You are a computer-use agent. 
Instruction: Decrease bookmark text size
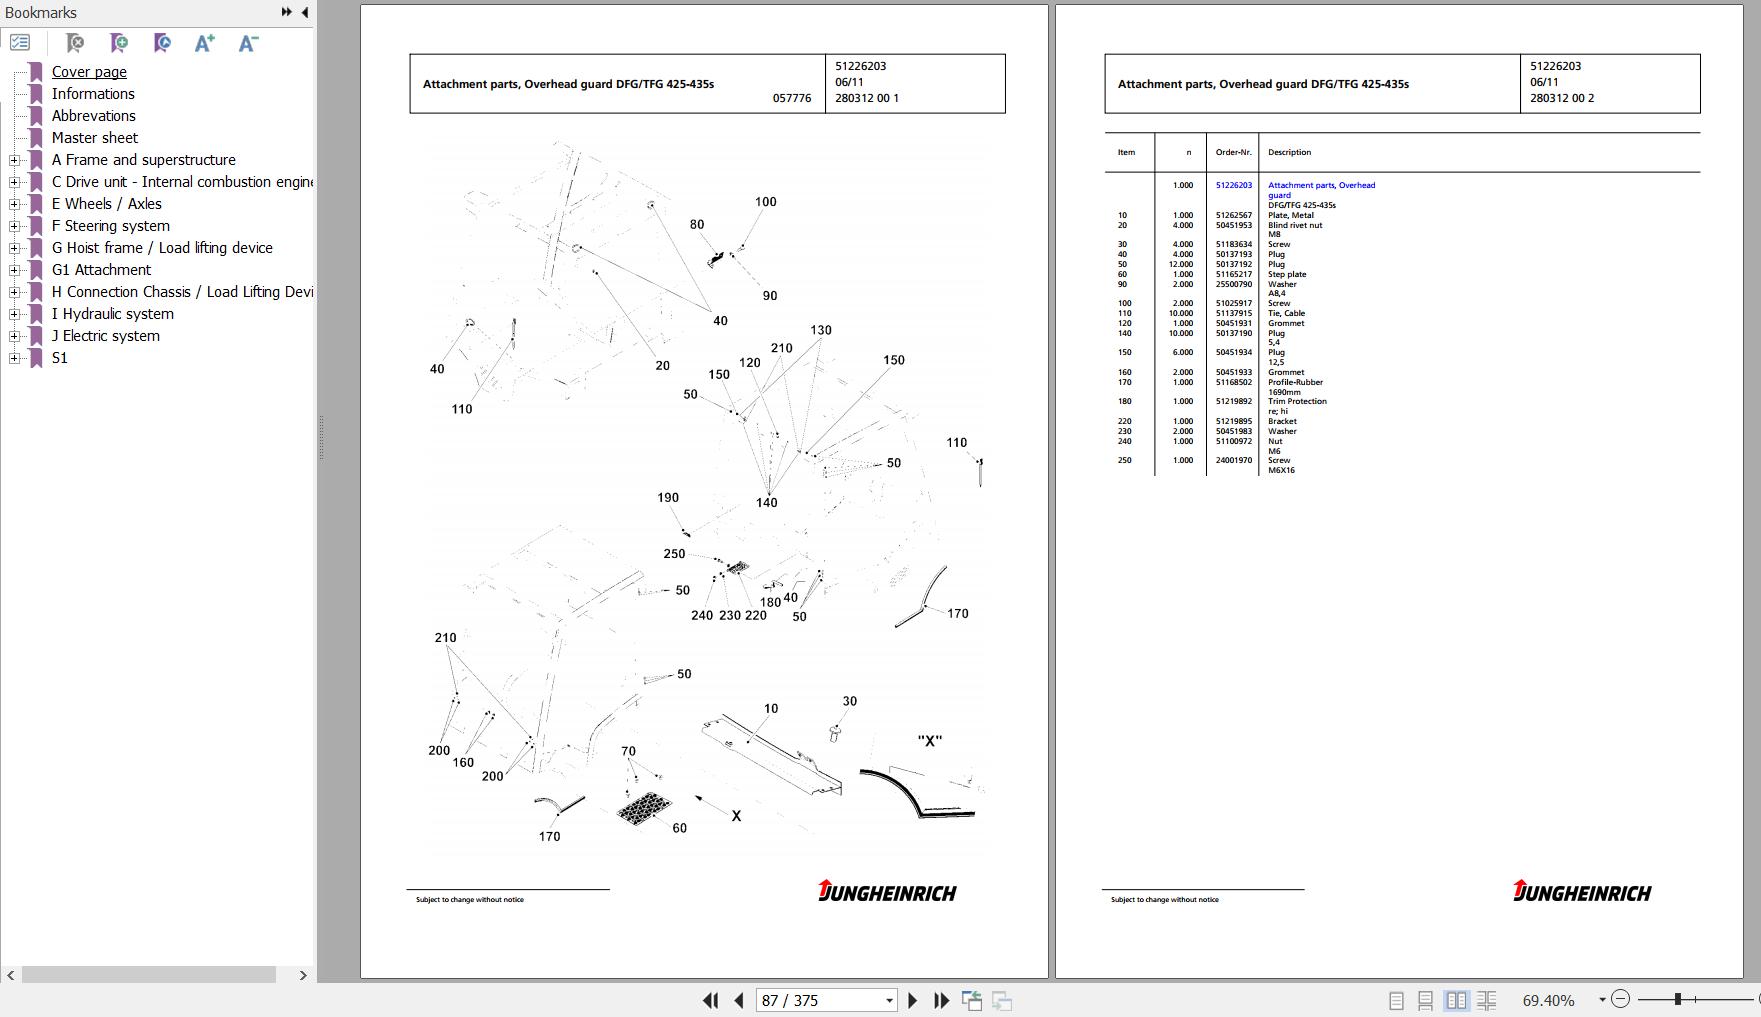tap(249, 42)
